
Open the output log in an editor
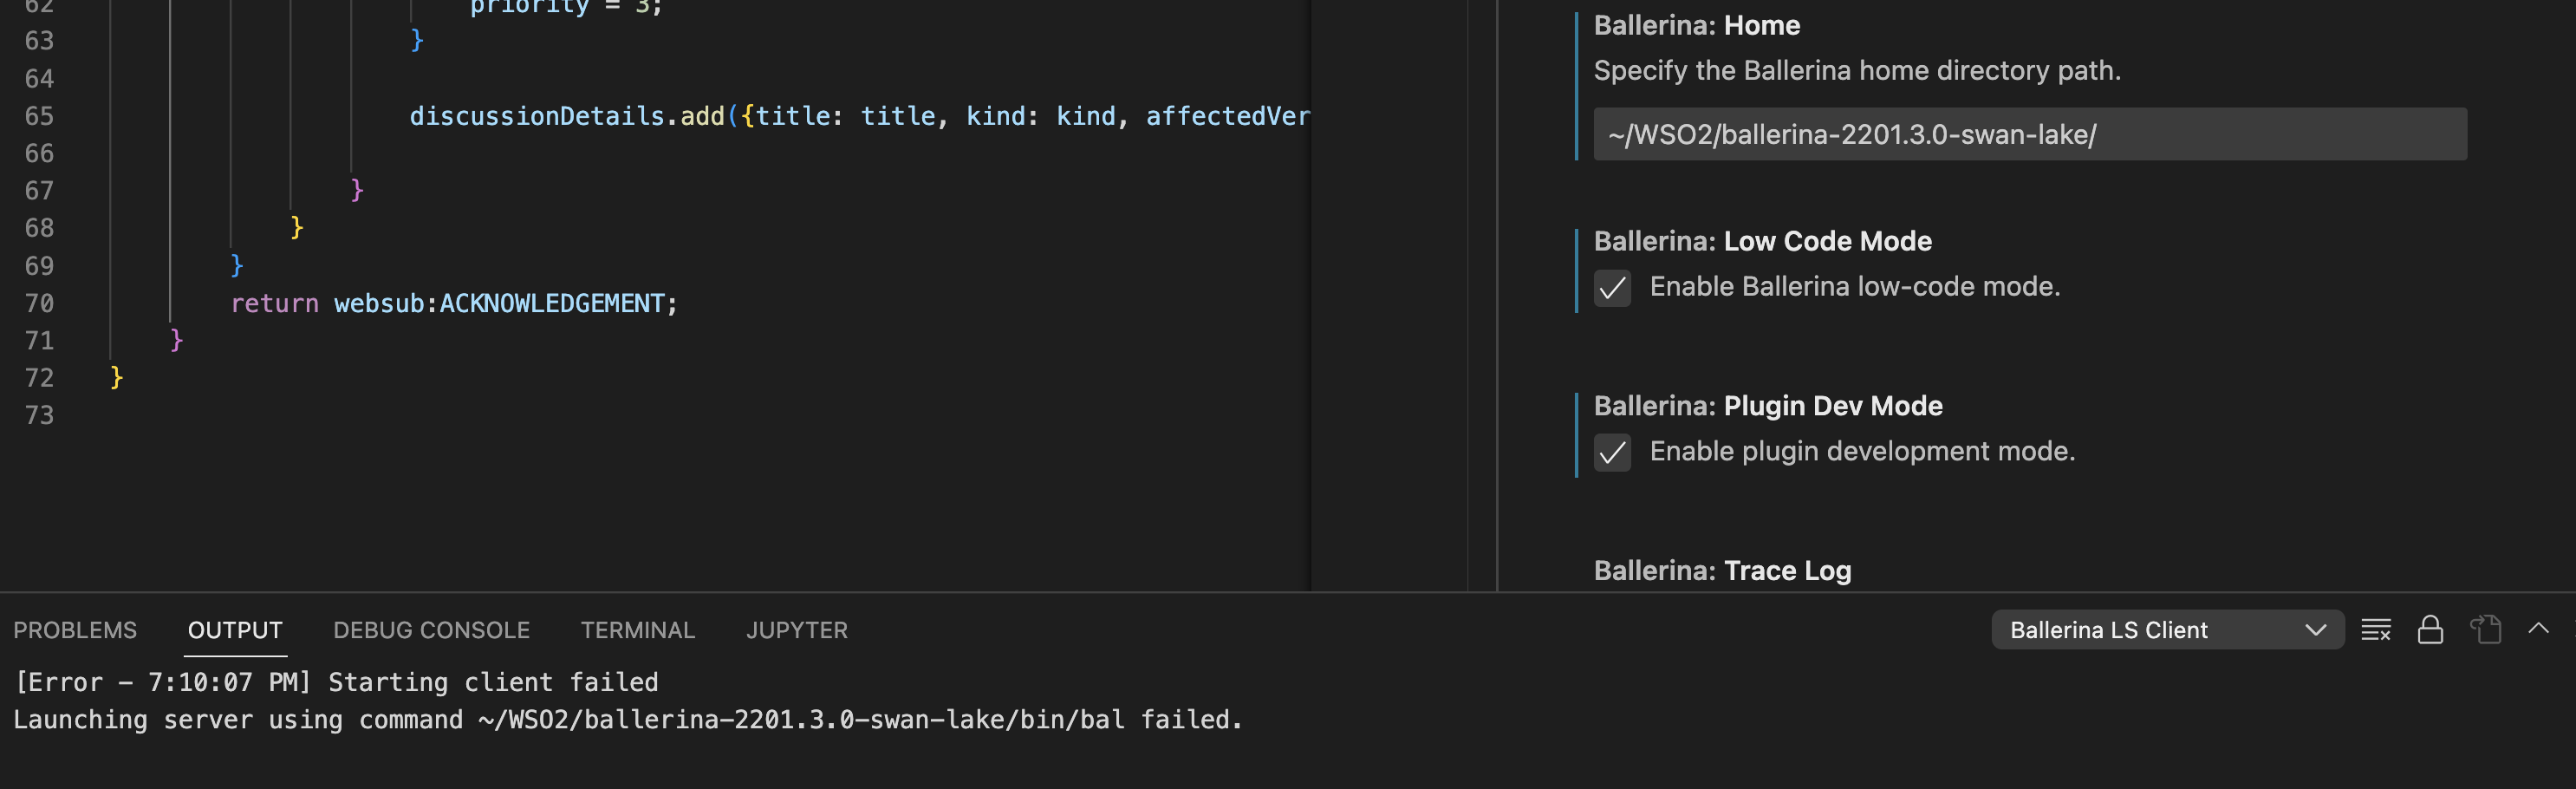(x=2487, y=629)
